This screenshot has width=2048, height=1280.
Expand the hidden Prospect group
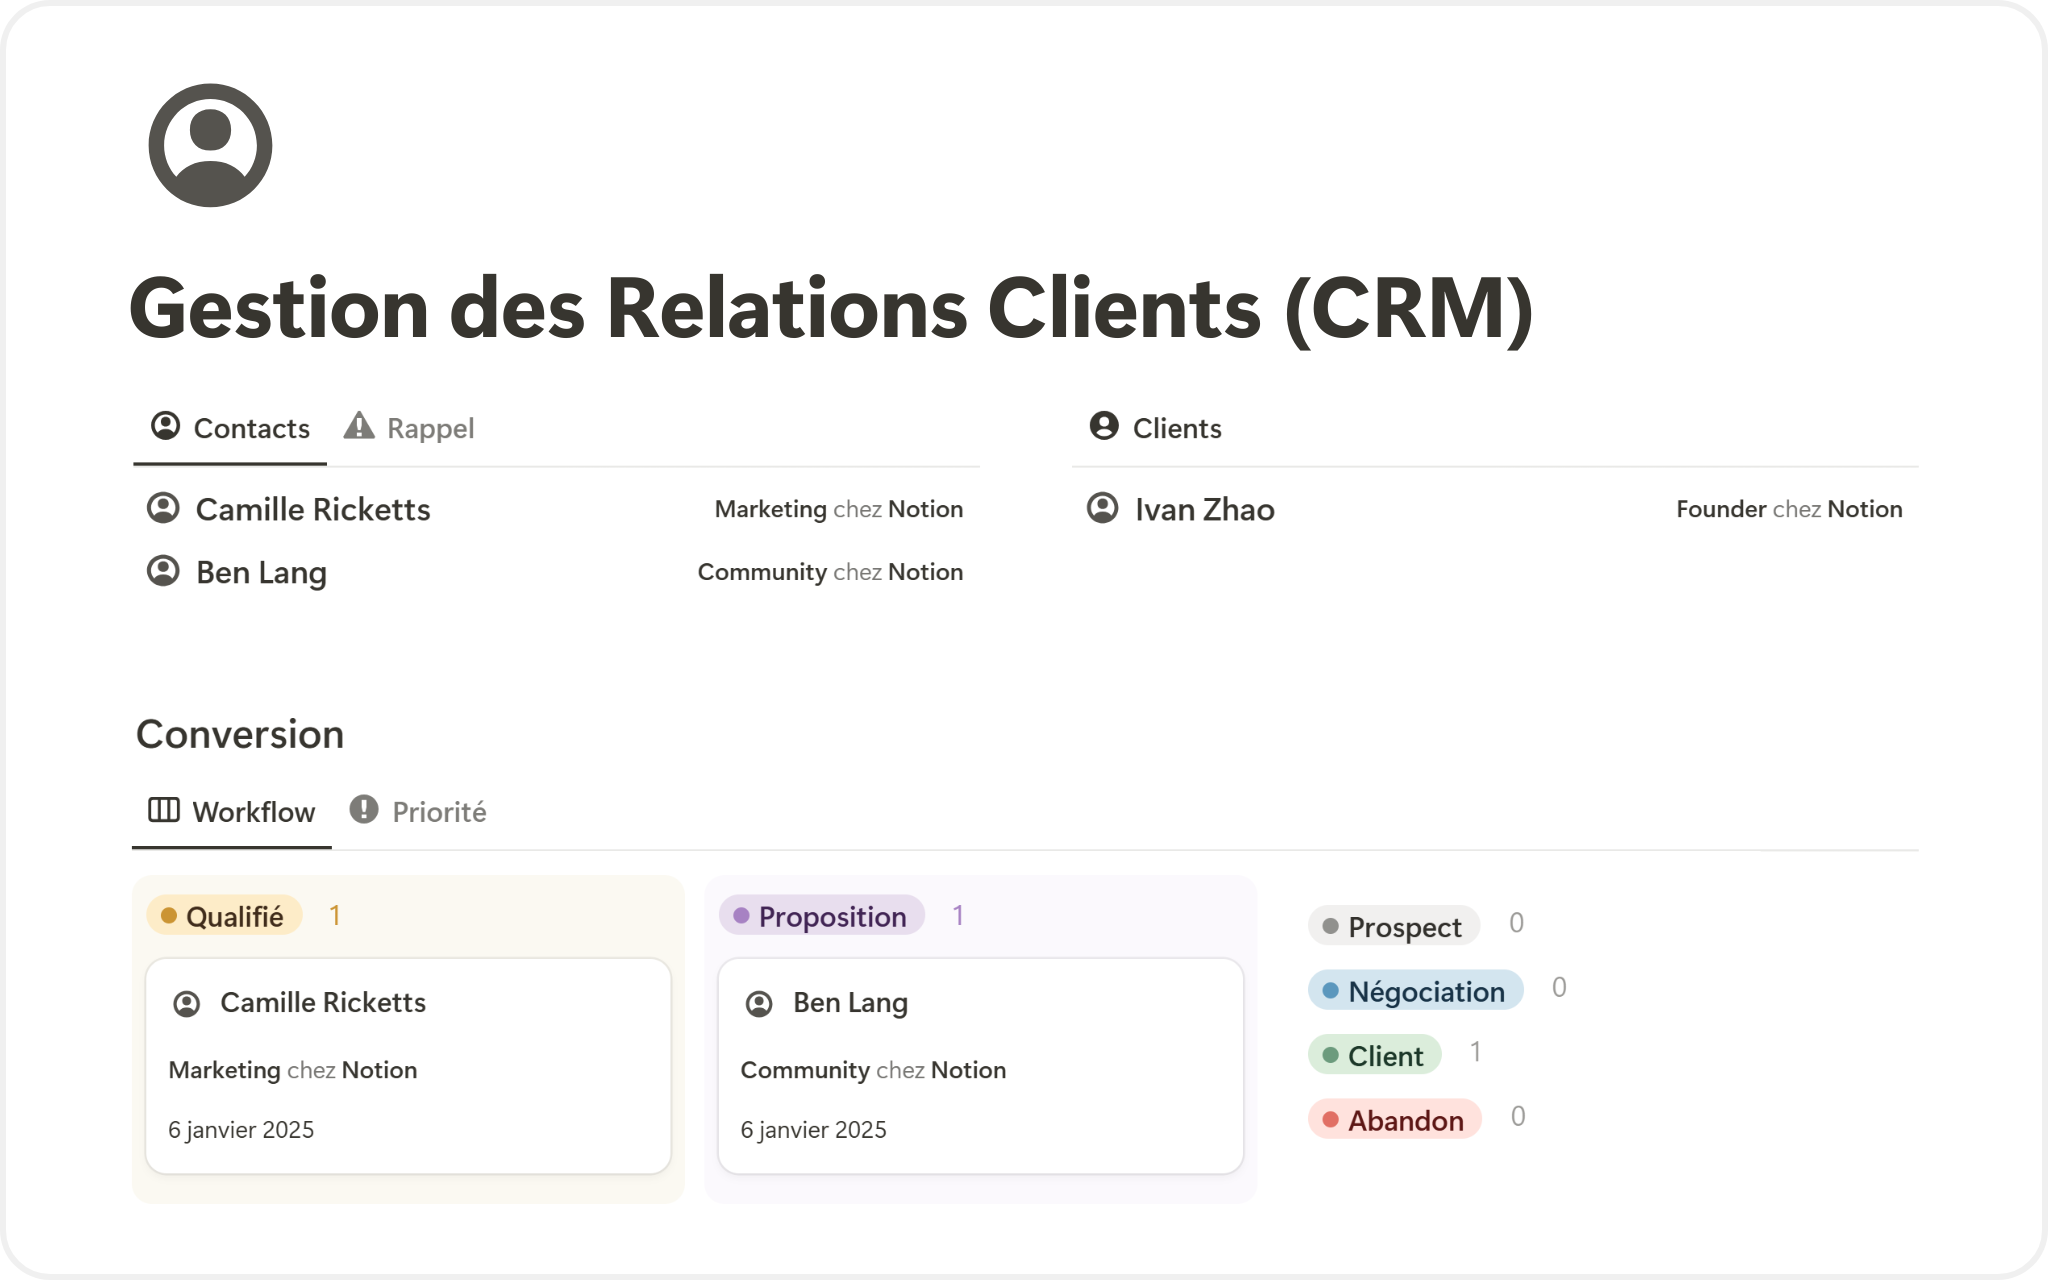tap(1393, 927)
